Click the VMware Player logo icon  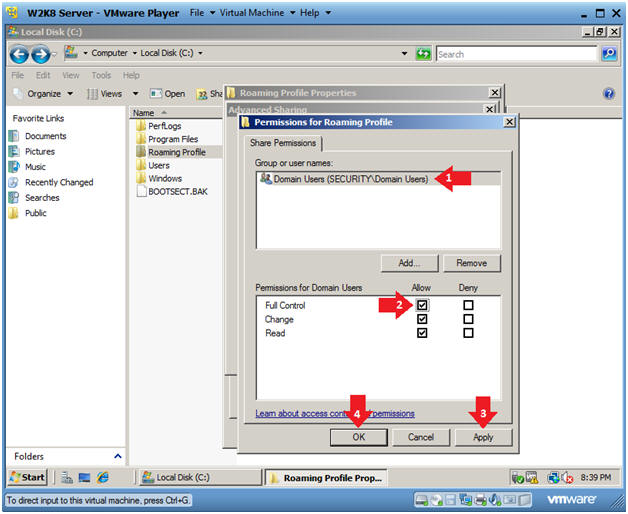point(12,13)
